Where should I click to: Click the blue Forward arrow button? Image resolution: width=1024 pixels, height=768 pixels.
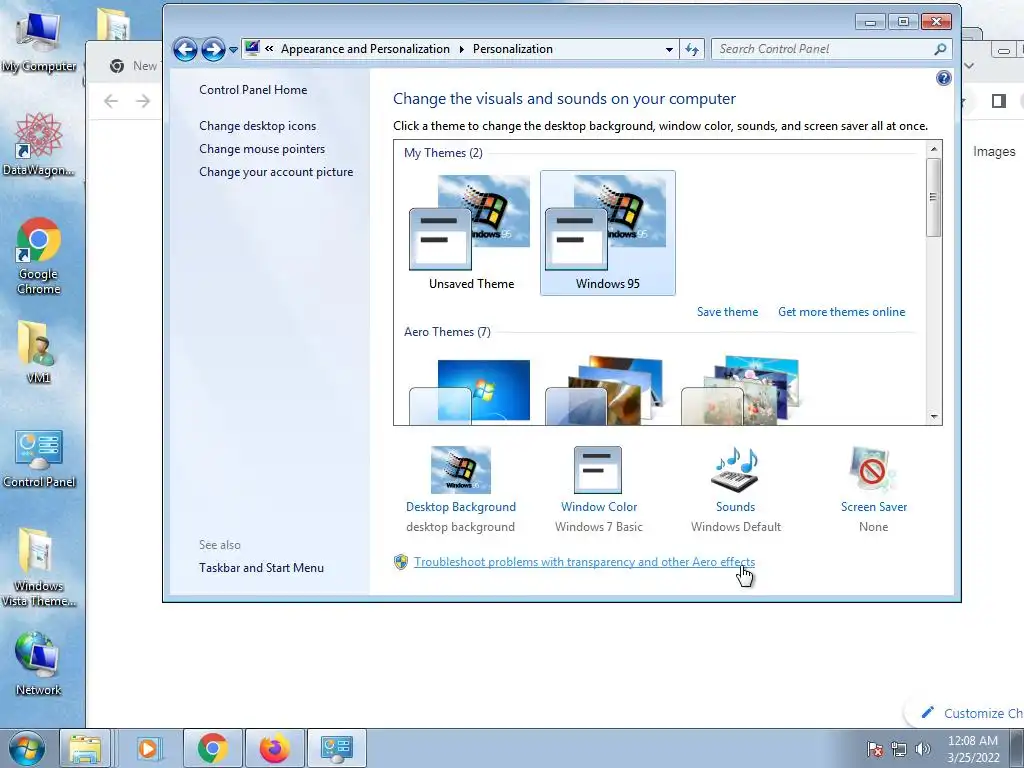214,49
